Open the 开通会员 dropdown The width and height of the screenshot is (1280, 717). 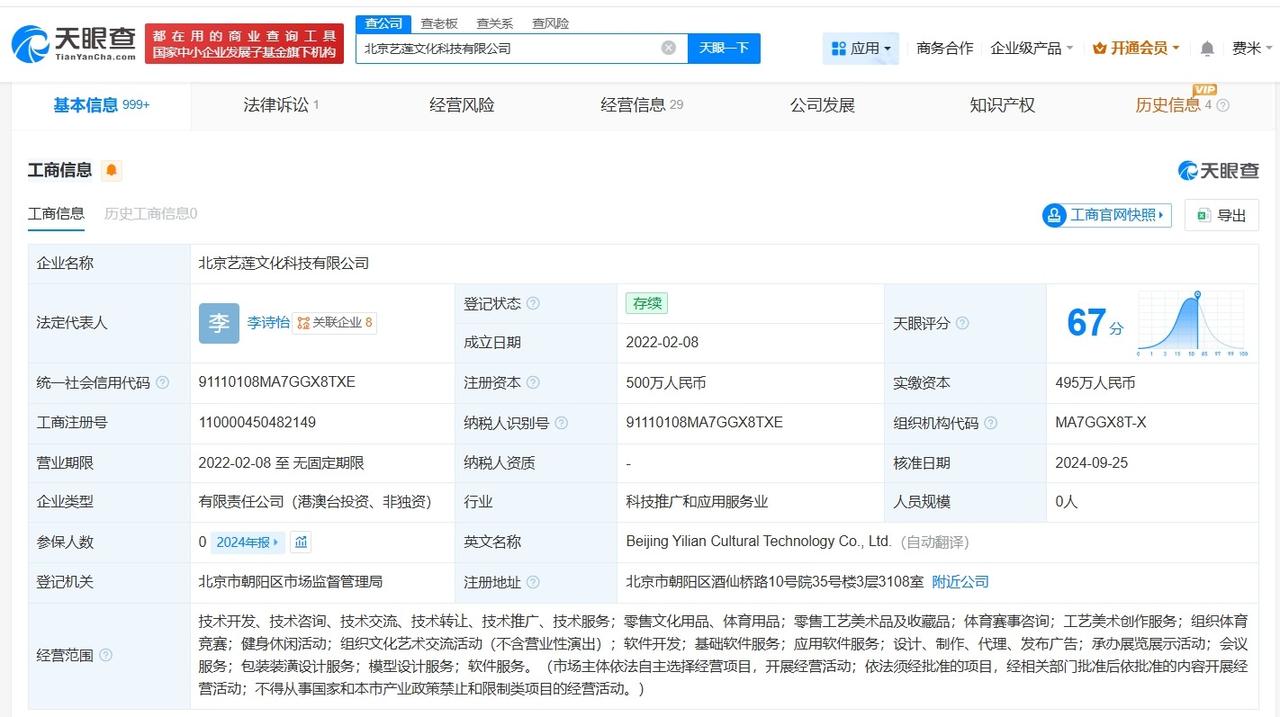1136,48
